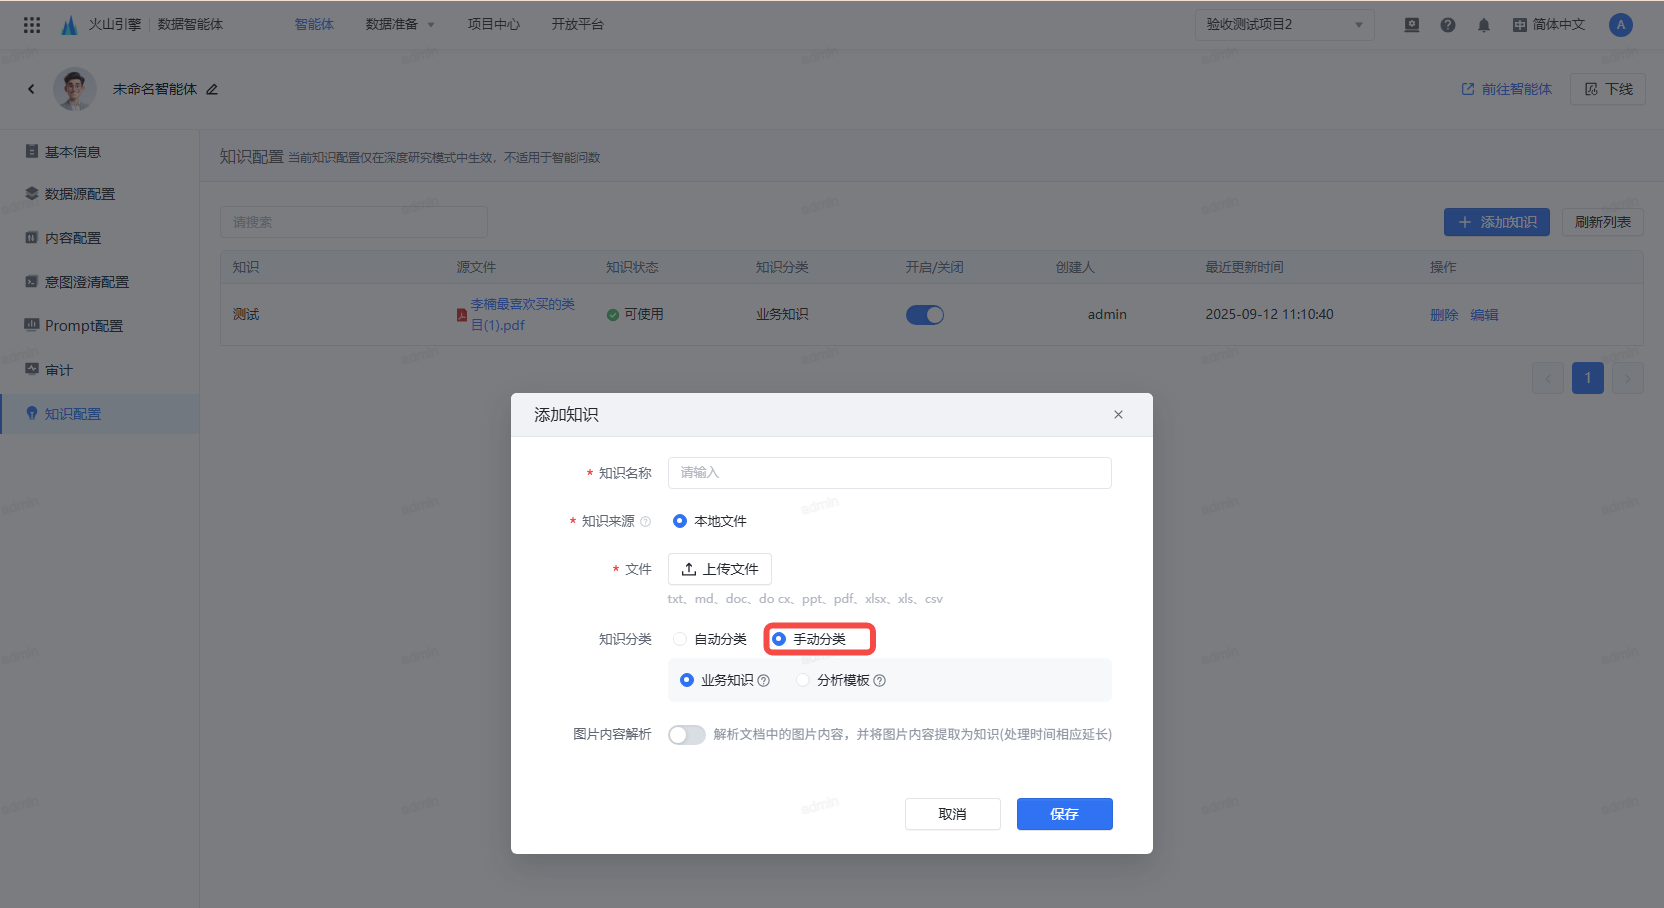Click the next page arrow
The image size is (1664, 908).
coord(1628,378)
